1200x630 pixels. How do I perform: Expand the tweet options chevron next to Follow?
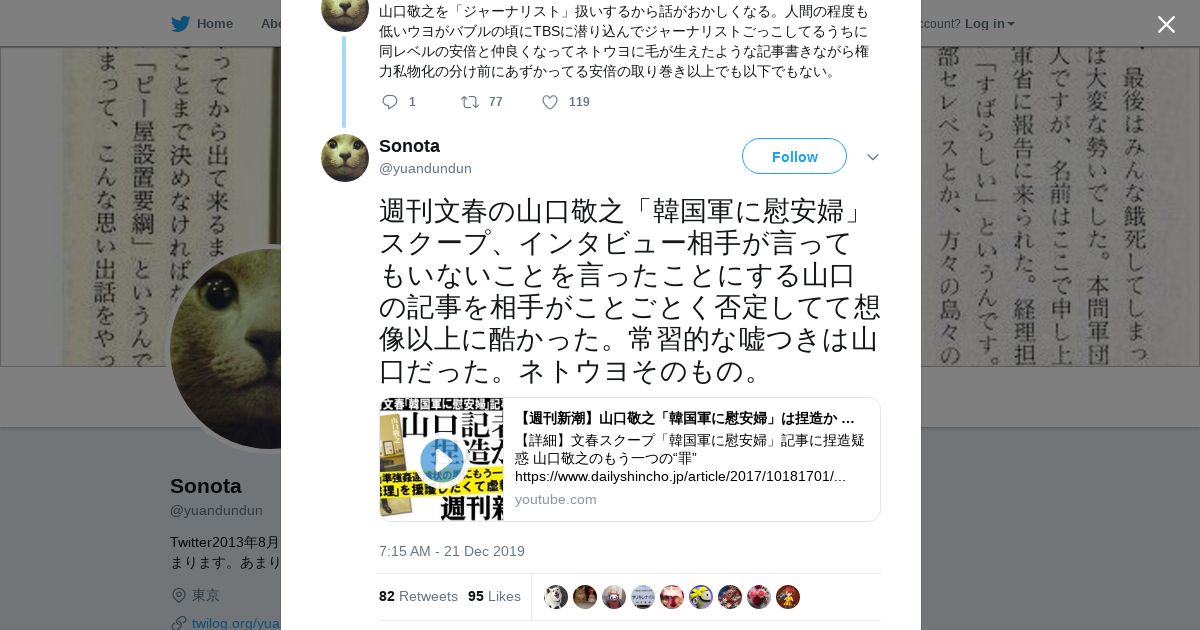coord(873,157)
